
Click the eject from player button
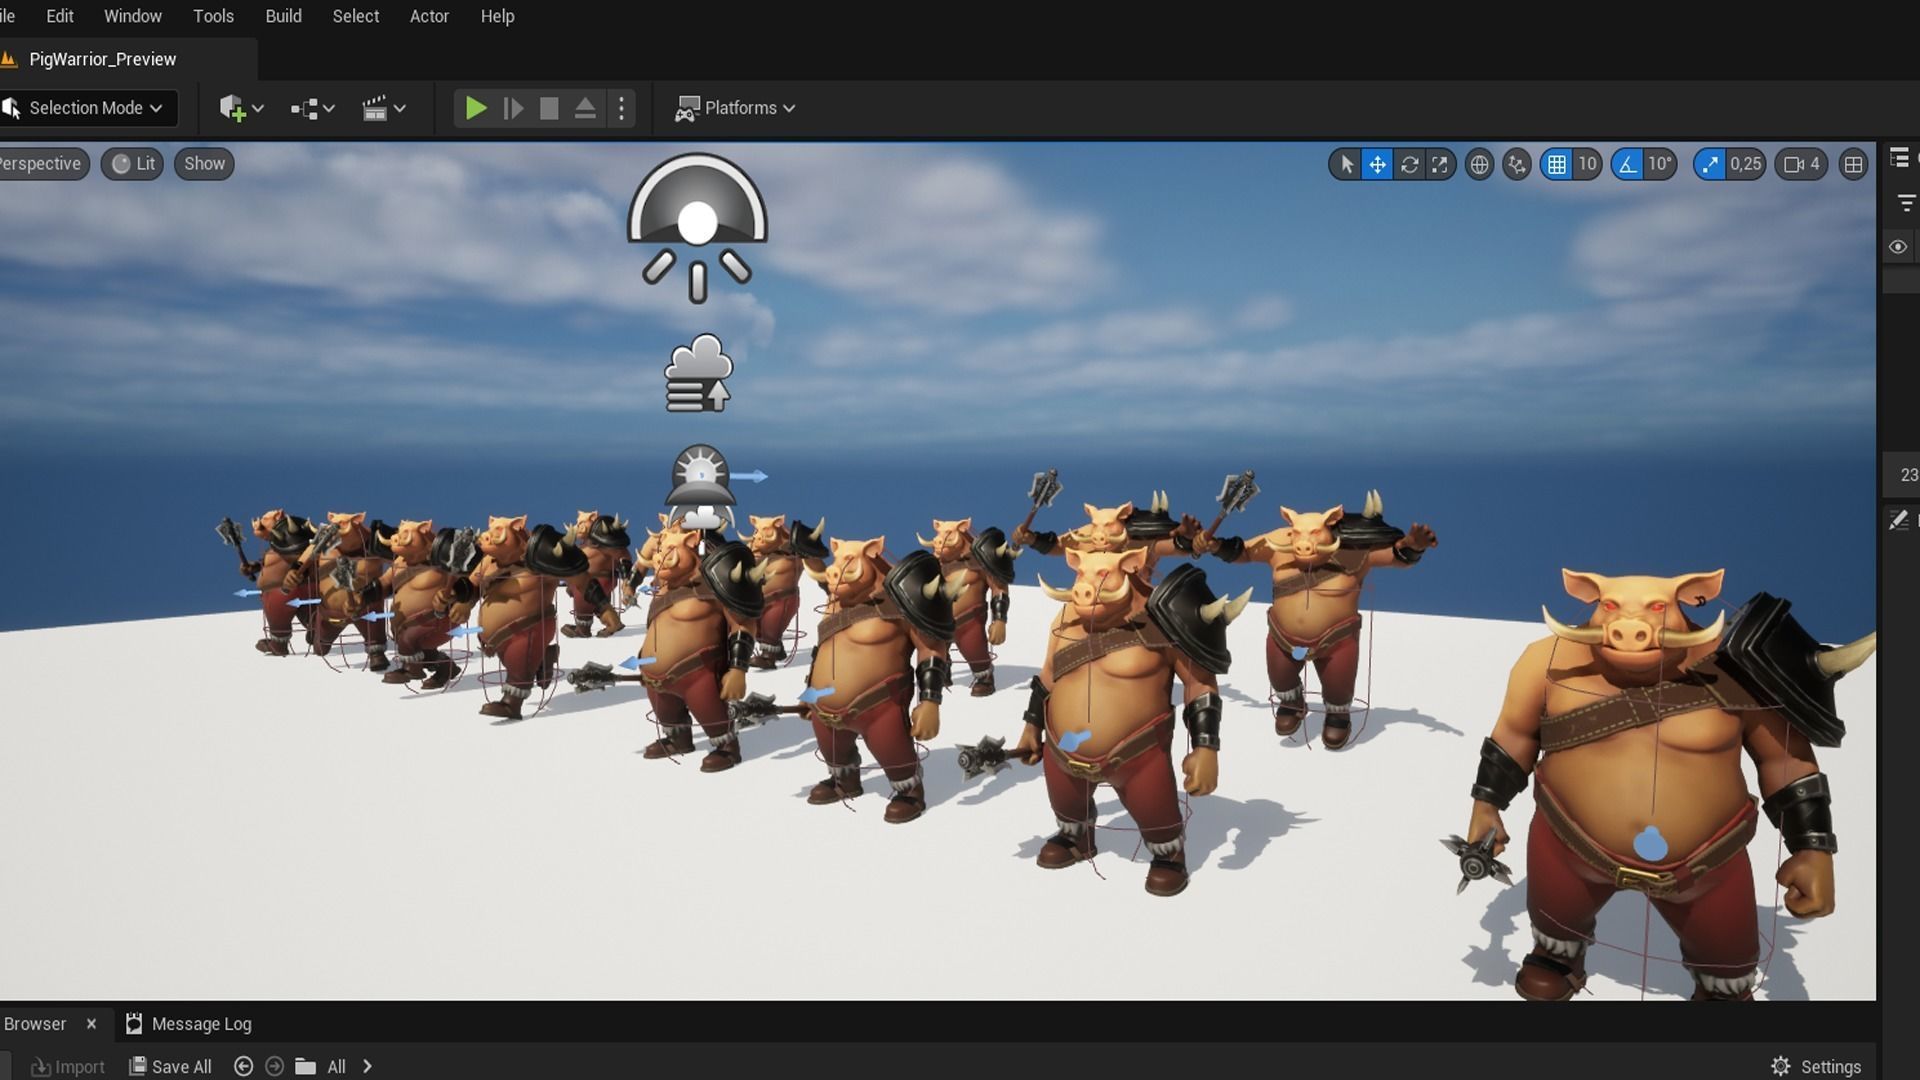585,108
